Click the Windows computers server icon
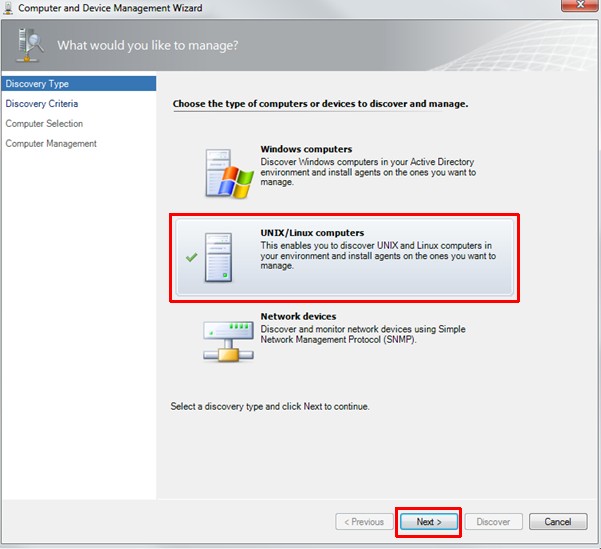 point(229,173)
